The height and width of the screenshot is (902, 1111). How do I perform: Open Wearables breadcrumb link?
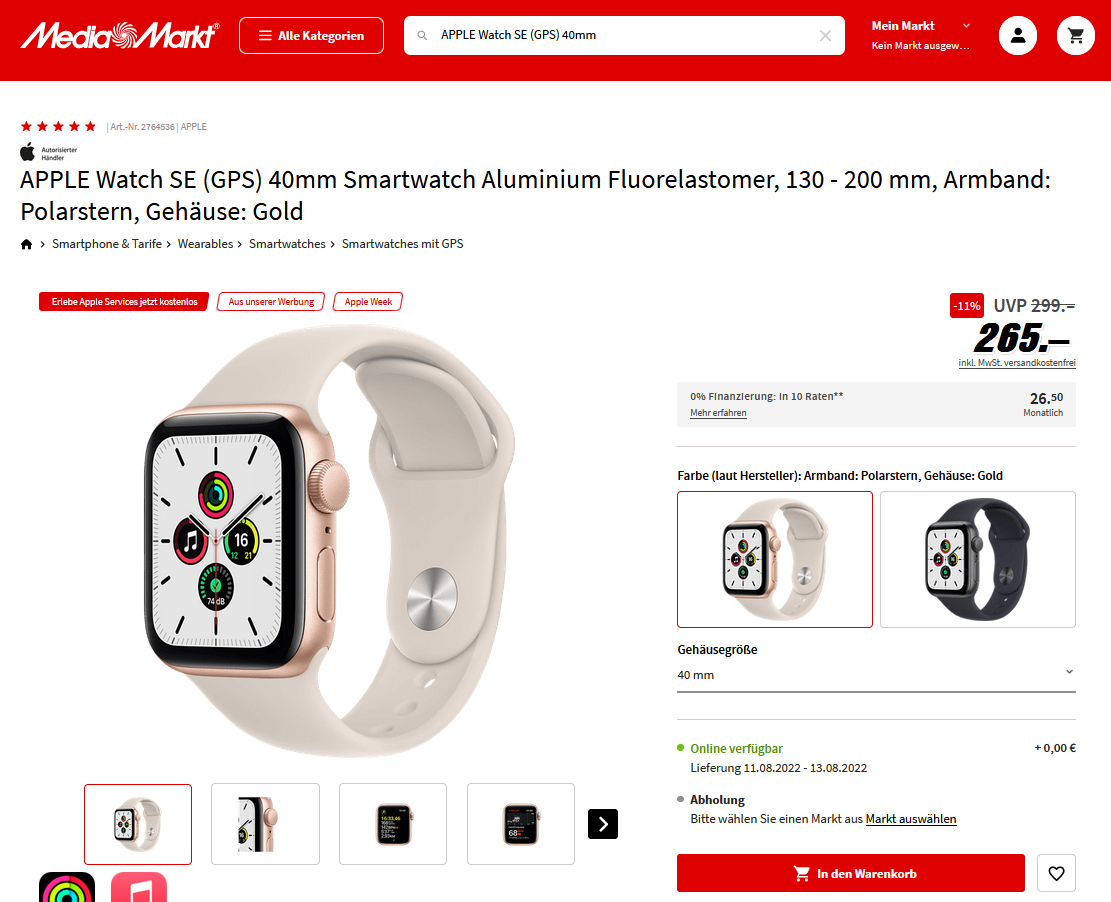[x=205, y=244]
